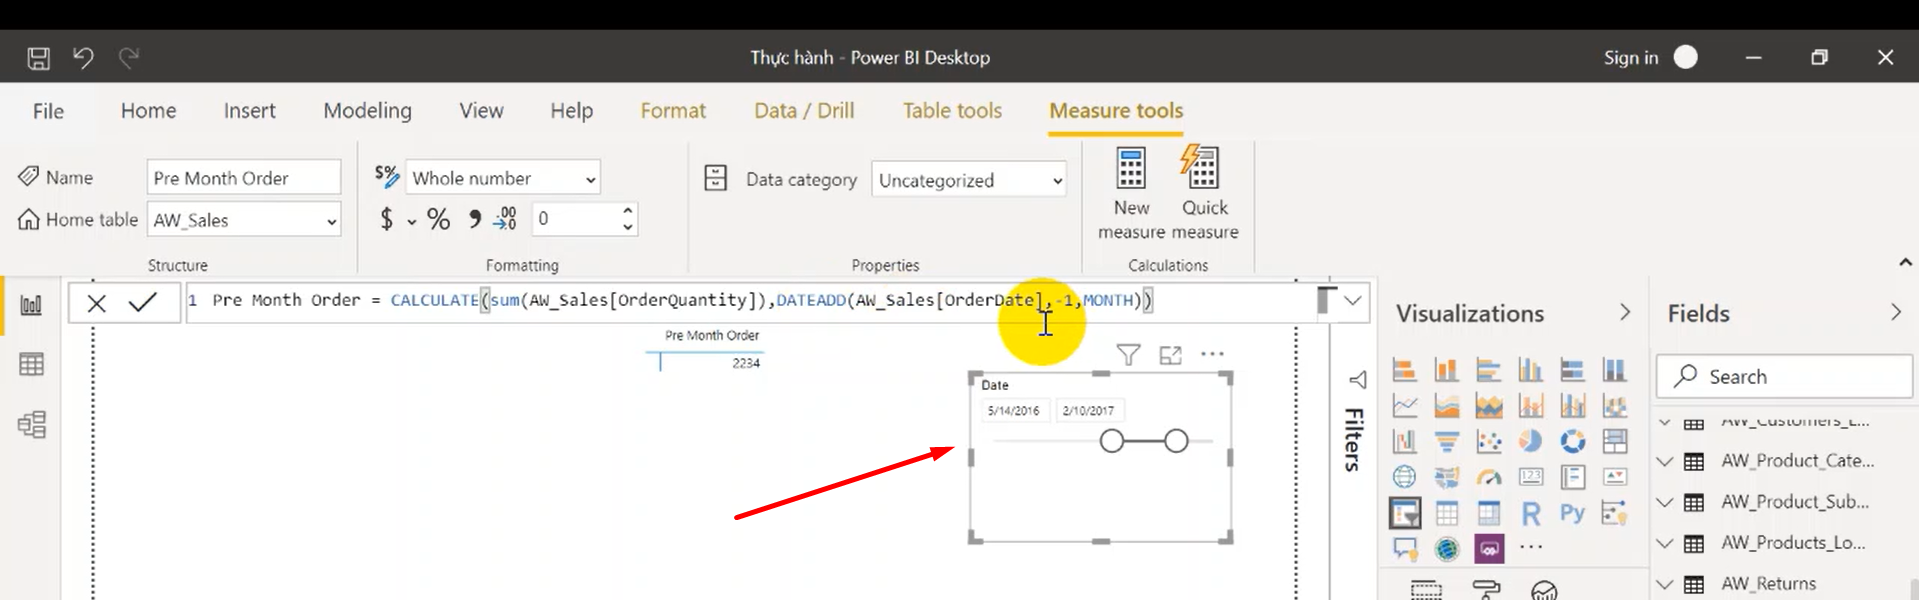Viewport: 1919px width, 600px height.
Task: Switch to Model view in the left sidebar
Action: click(31, 425)
